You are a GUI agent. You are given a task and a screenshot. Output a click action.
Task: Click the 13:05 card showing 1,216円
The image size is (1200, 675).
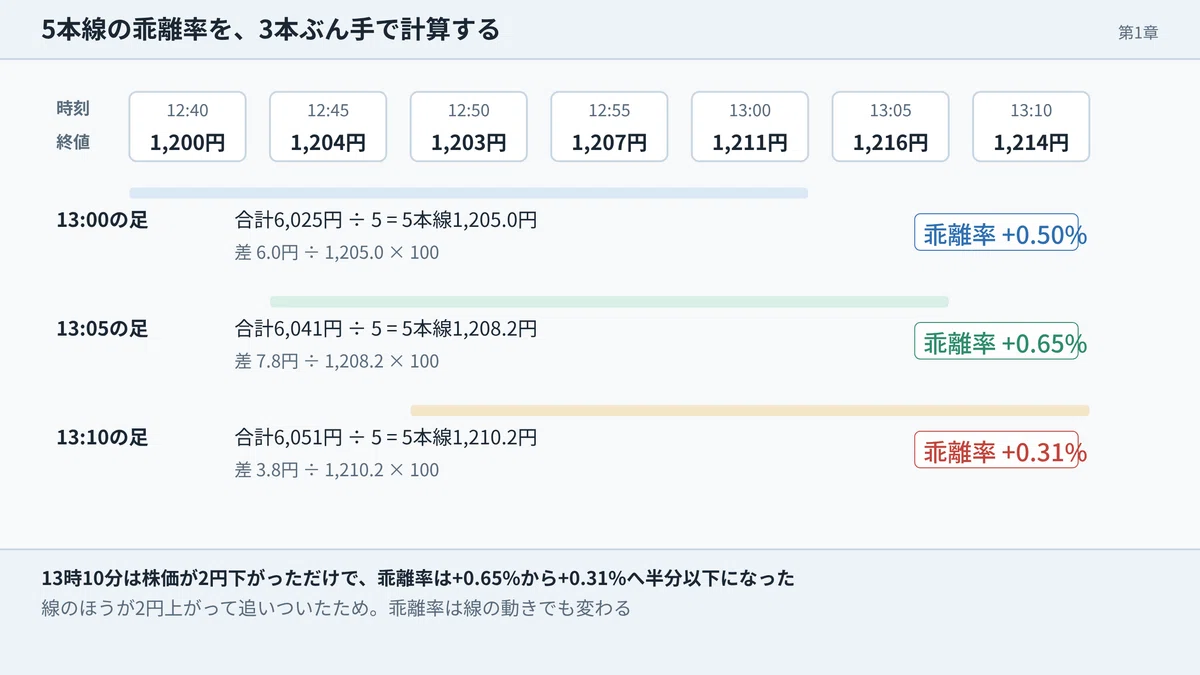tap(890, 127)
